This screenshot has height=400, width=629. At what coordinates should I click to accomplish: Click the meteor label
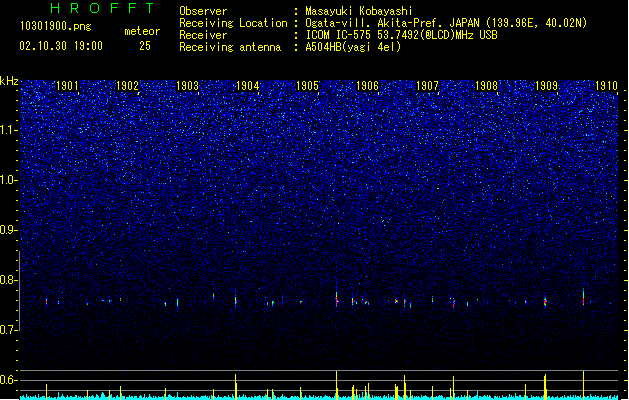142,31
